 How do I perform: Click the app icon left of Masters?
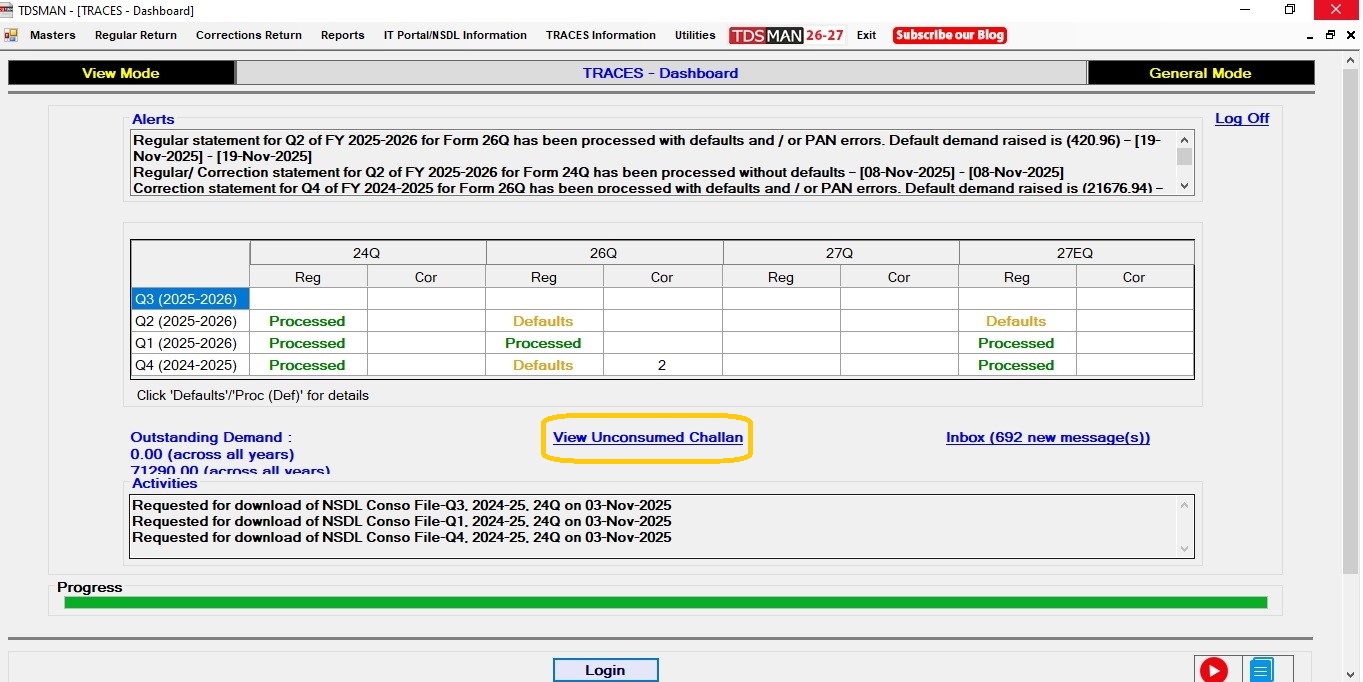click(11, 35)
